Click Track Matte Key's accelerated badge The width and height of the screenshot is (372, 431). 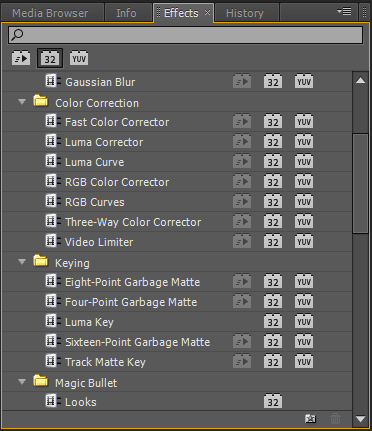[242, 361]
